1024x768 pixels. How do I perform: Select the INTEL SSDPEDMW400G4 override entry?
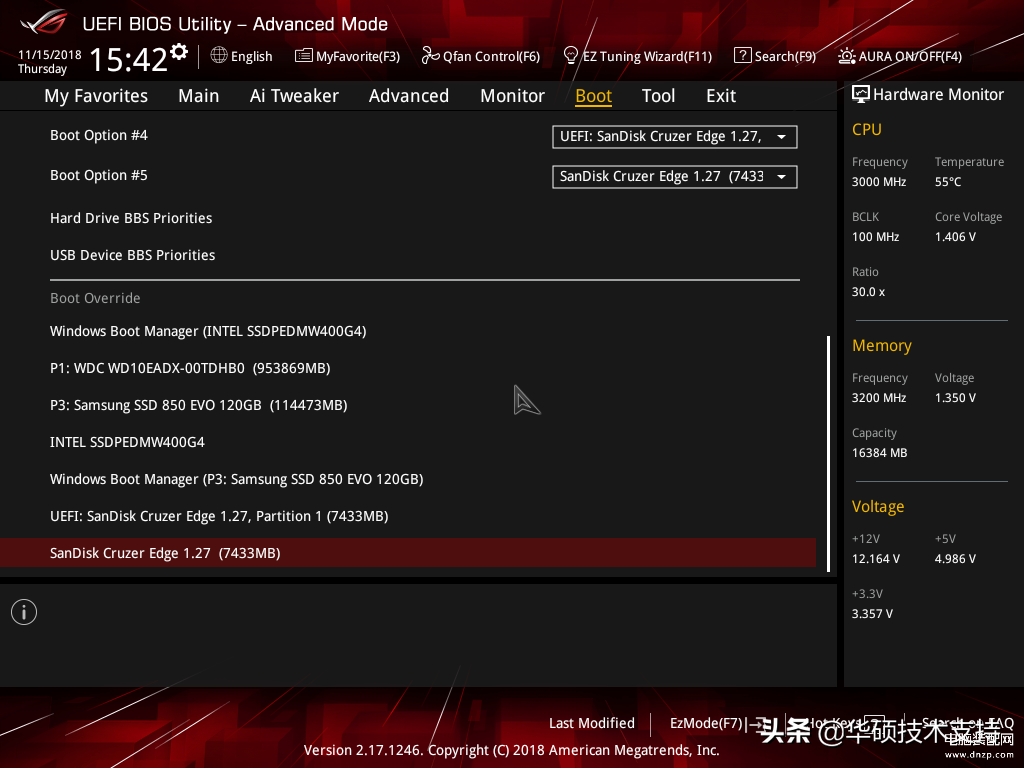coord(127,442)
